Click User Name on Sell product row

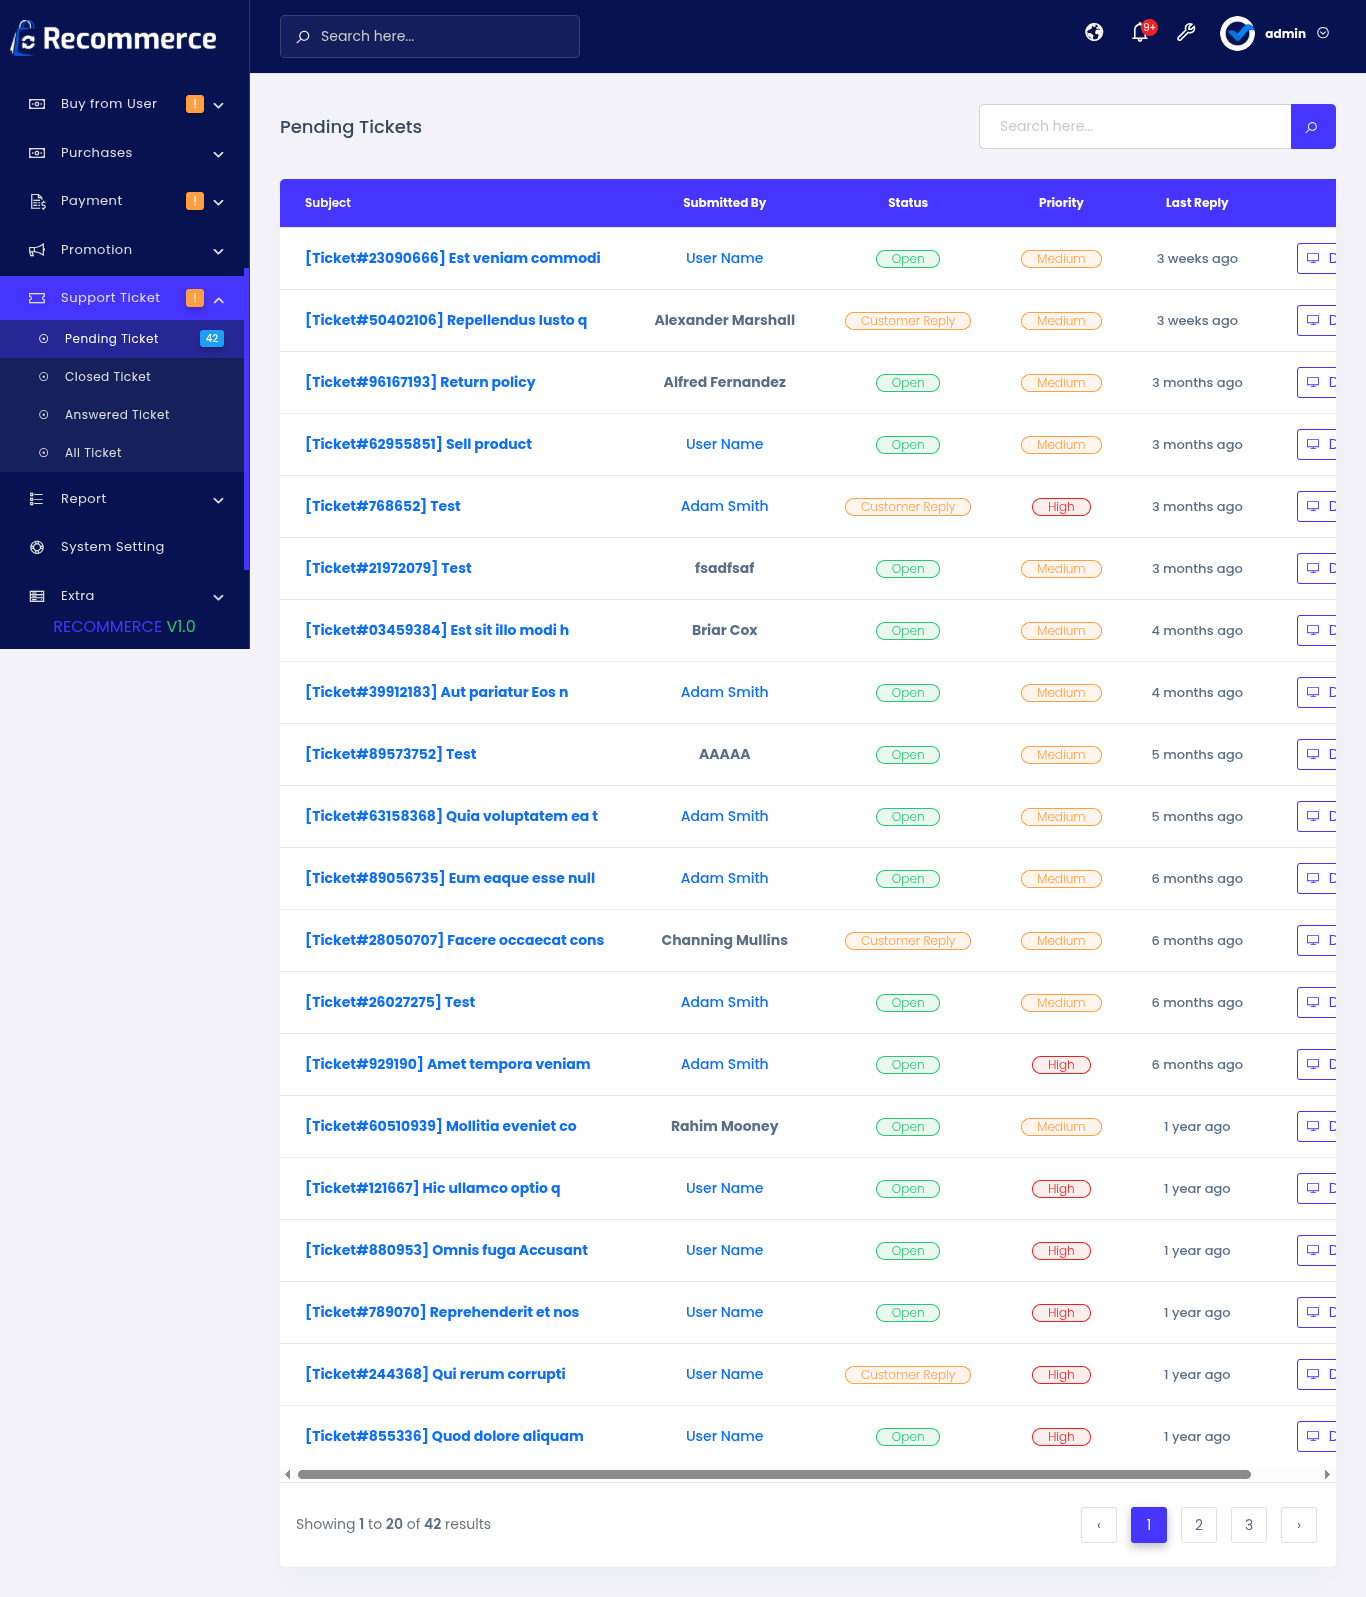coord(724,444)
